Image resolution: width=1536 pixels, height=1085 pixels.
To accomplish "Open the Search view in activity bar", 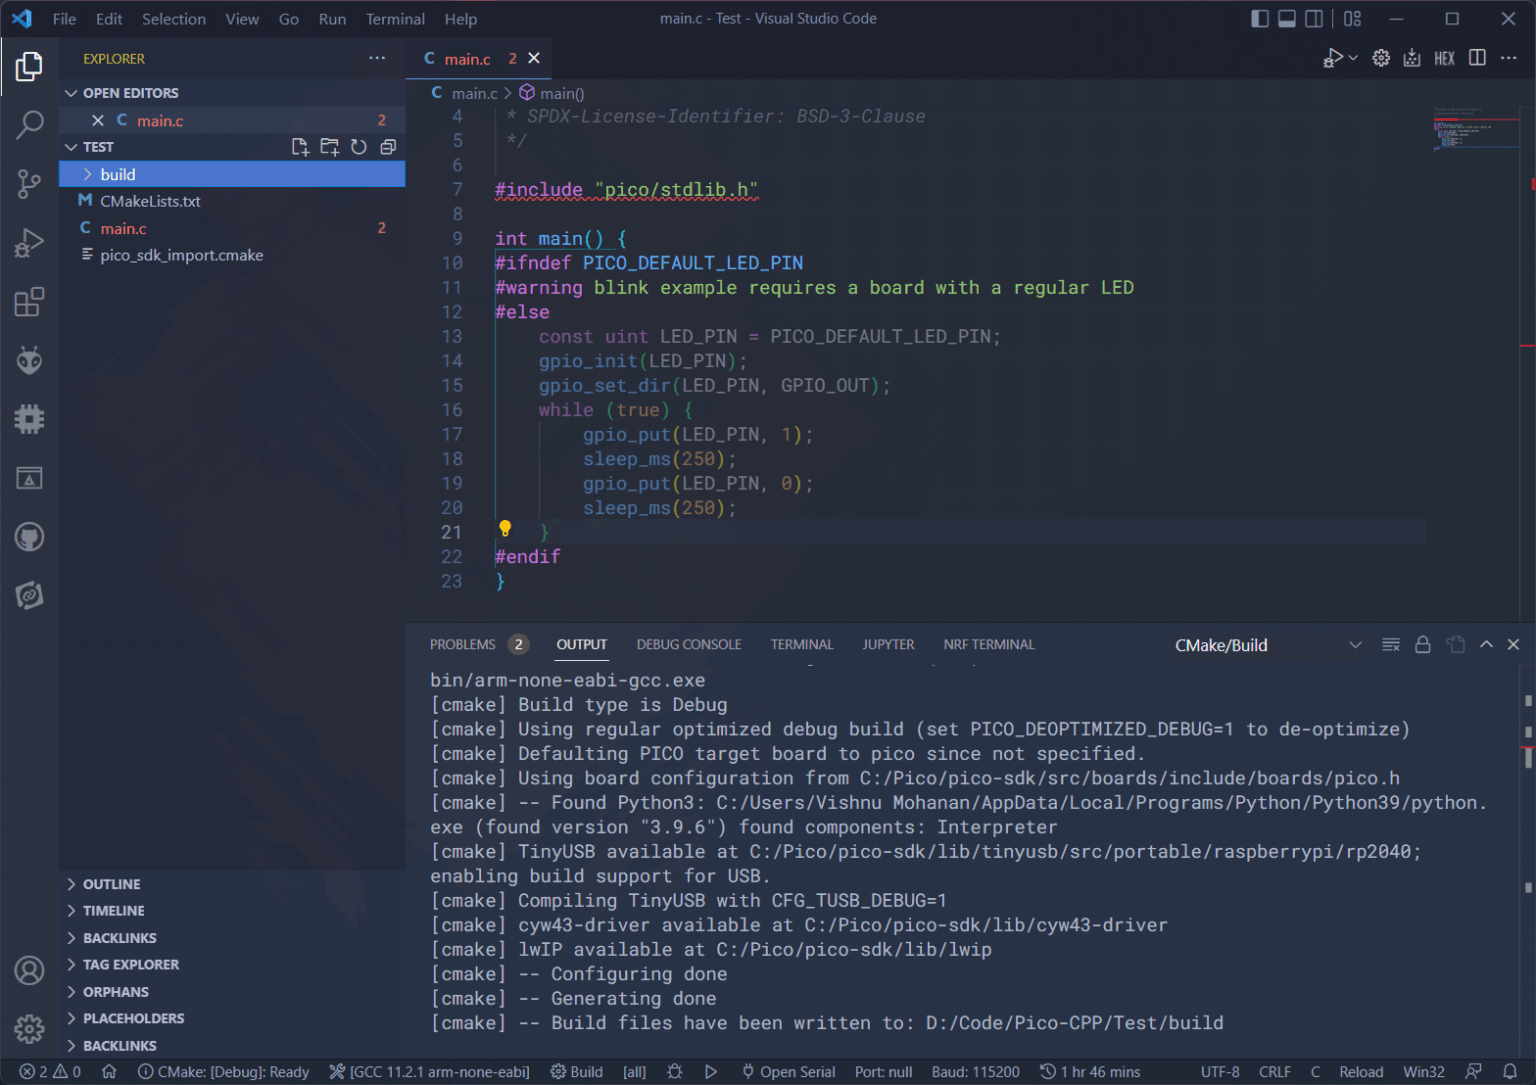I will pos(29,125).
